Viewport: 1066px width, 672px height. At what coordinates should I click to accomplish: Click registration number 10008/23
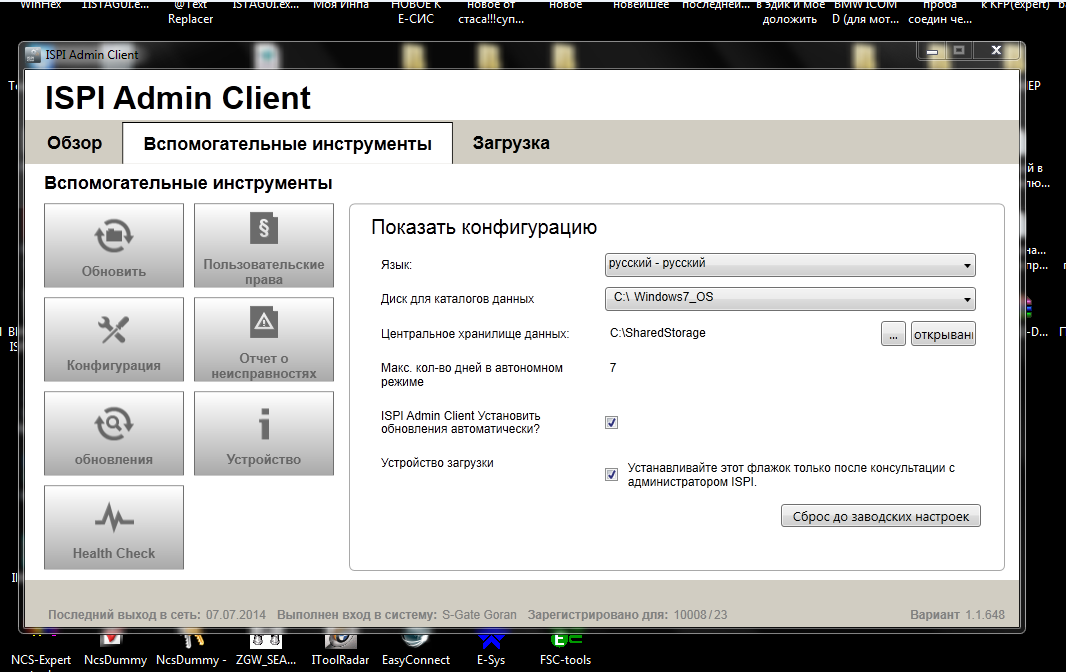(700, 615)
